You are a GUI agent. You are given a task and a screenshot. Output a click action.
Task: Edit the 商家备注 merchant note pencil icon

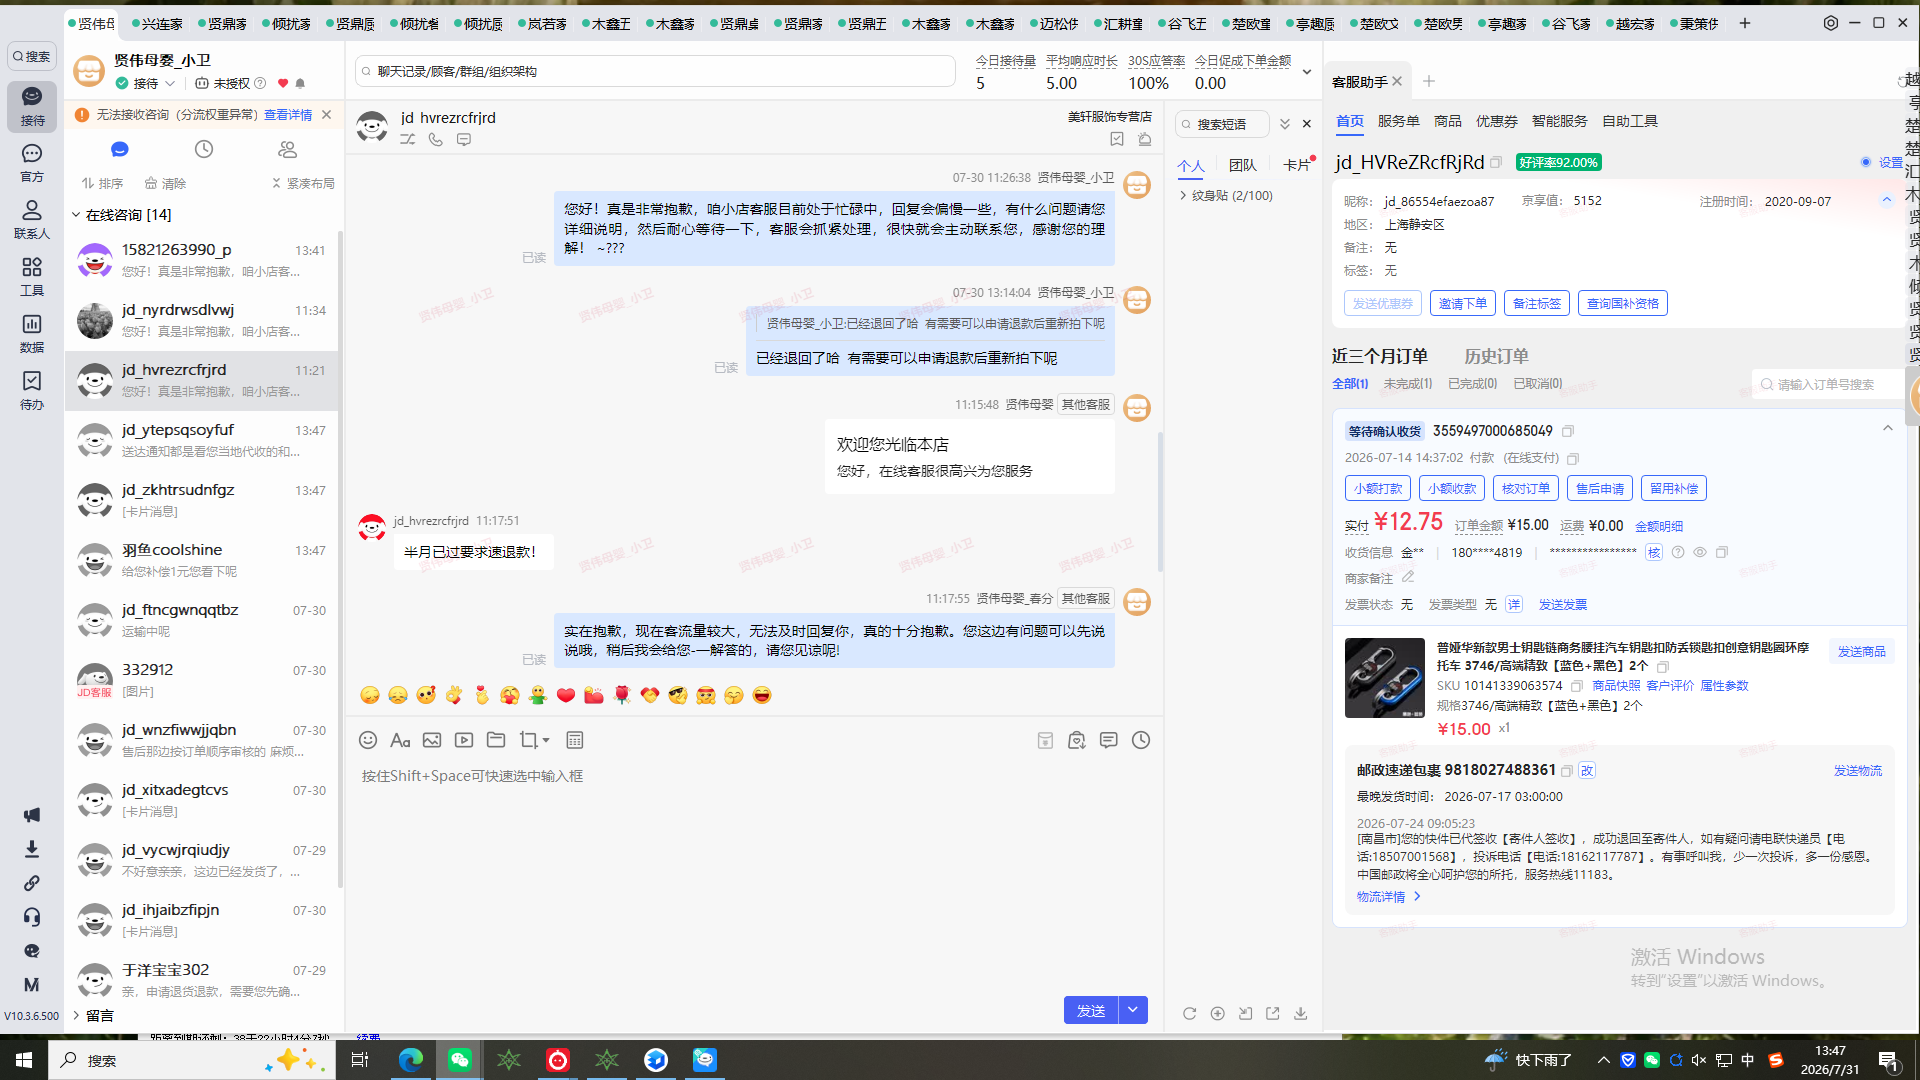pos(1408,577)
